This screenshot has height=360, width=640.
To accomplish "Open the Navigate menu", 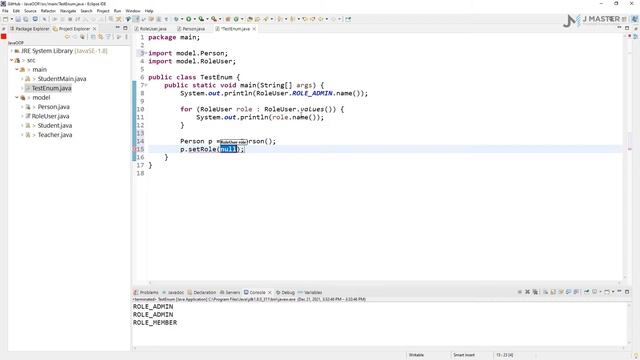I will [x=68, y=11].
